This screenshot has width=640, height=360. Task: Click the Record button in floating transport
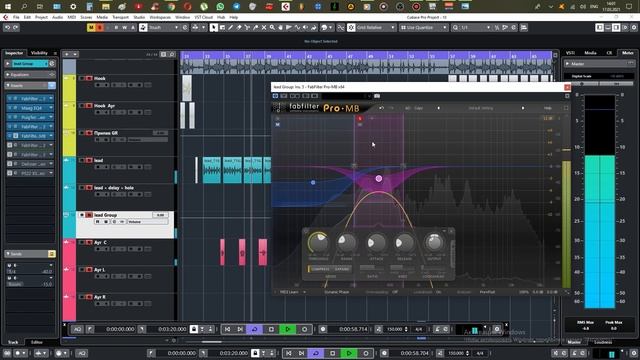[x=304, y=329]
